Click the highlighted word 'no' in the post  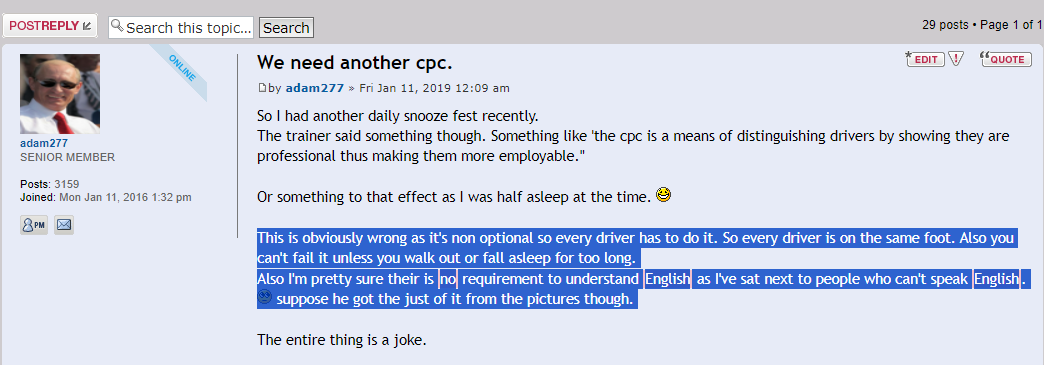(447, 279)
